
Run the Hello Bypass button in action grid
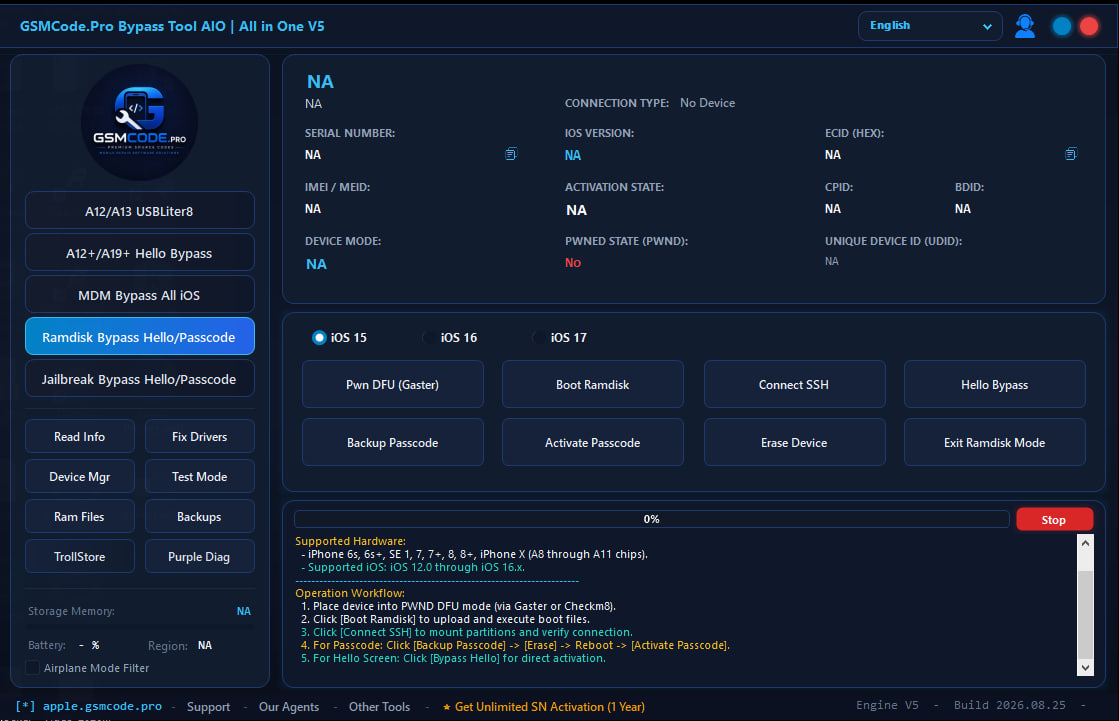[x=994, y=384]
